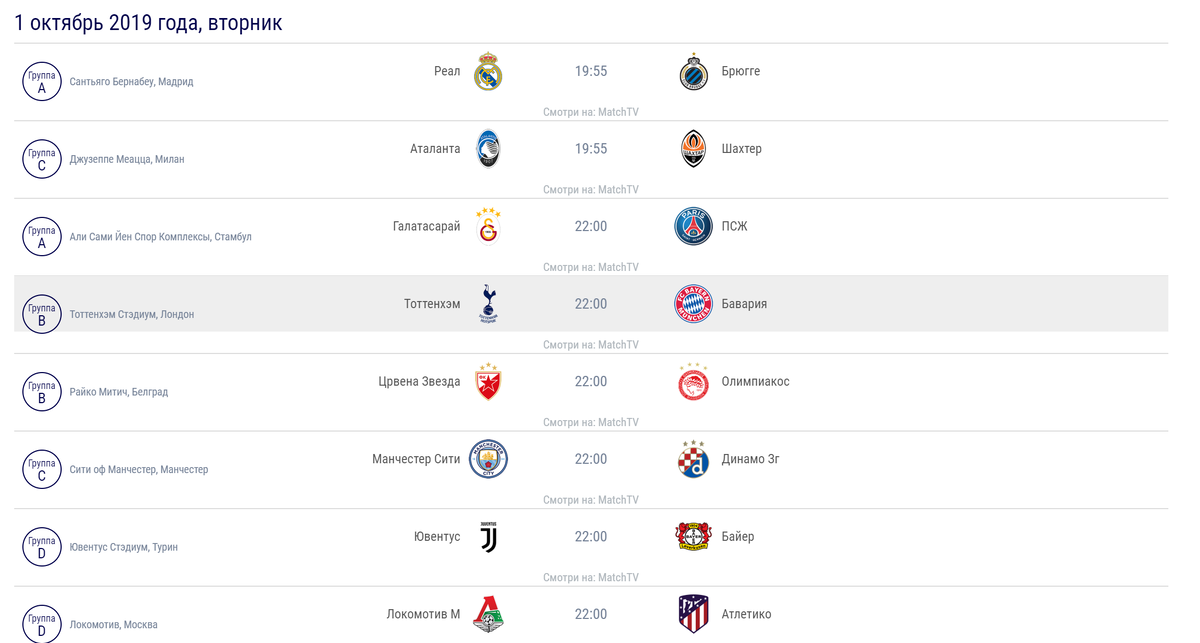The height and width of the screenshot is (643, 1200).
Task: Click the Real Madrid club crest
Action: coord(488,71)
